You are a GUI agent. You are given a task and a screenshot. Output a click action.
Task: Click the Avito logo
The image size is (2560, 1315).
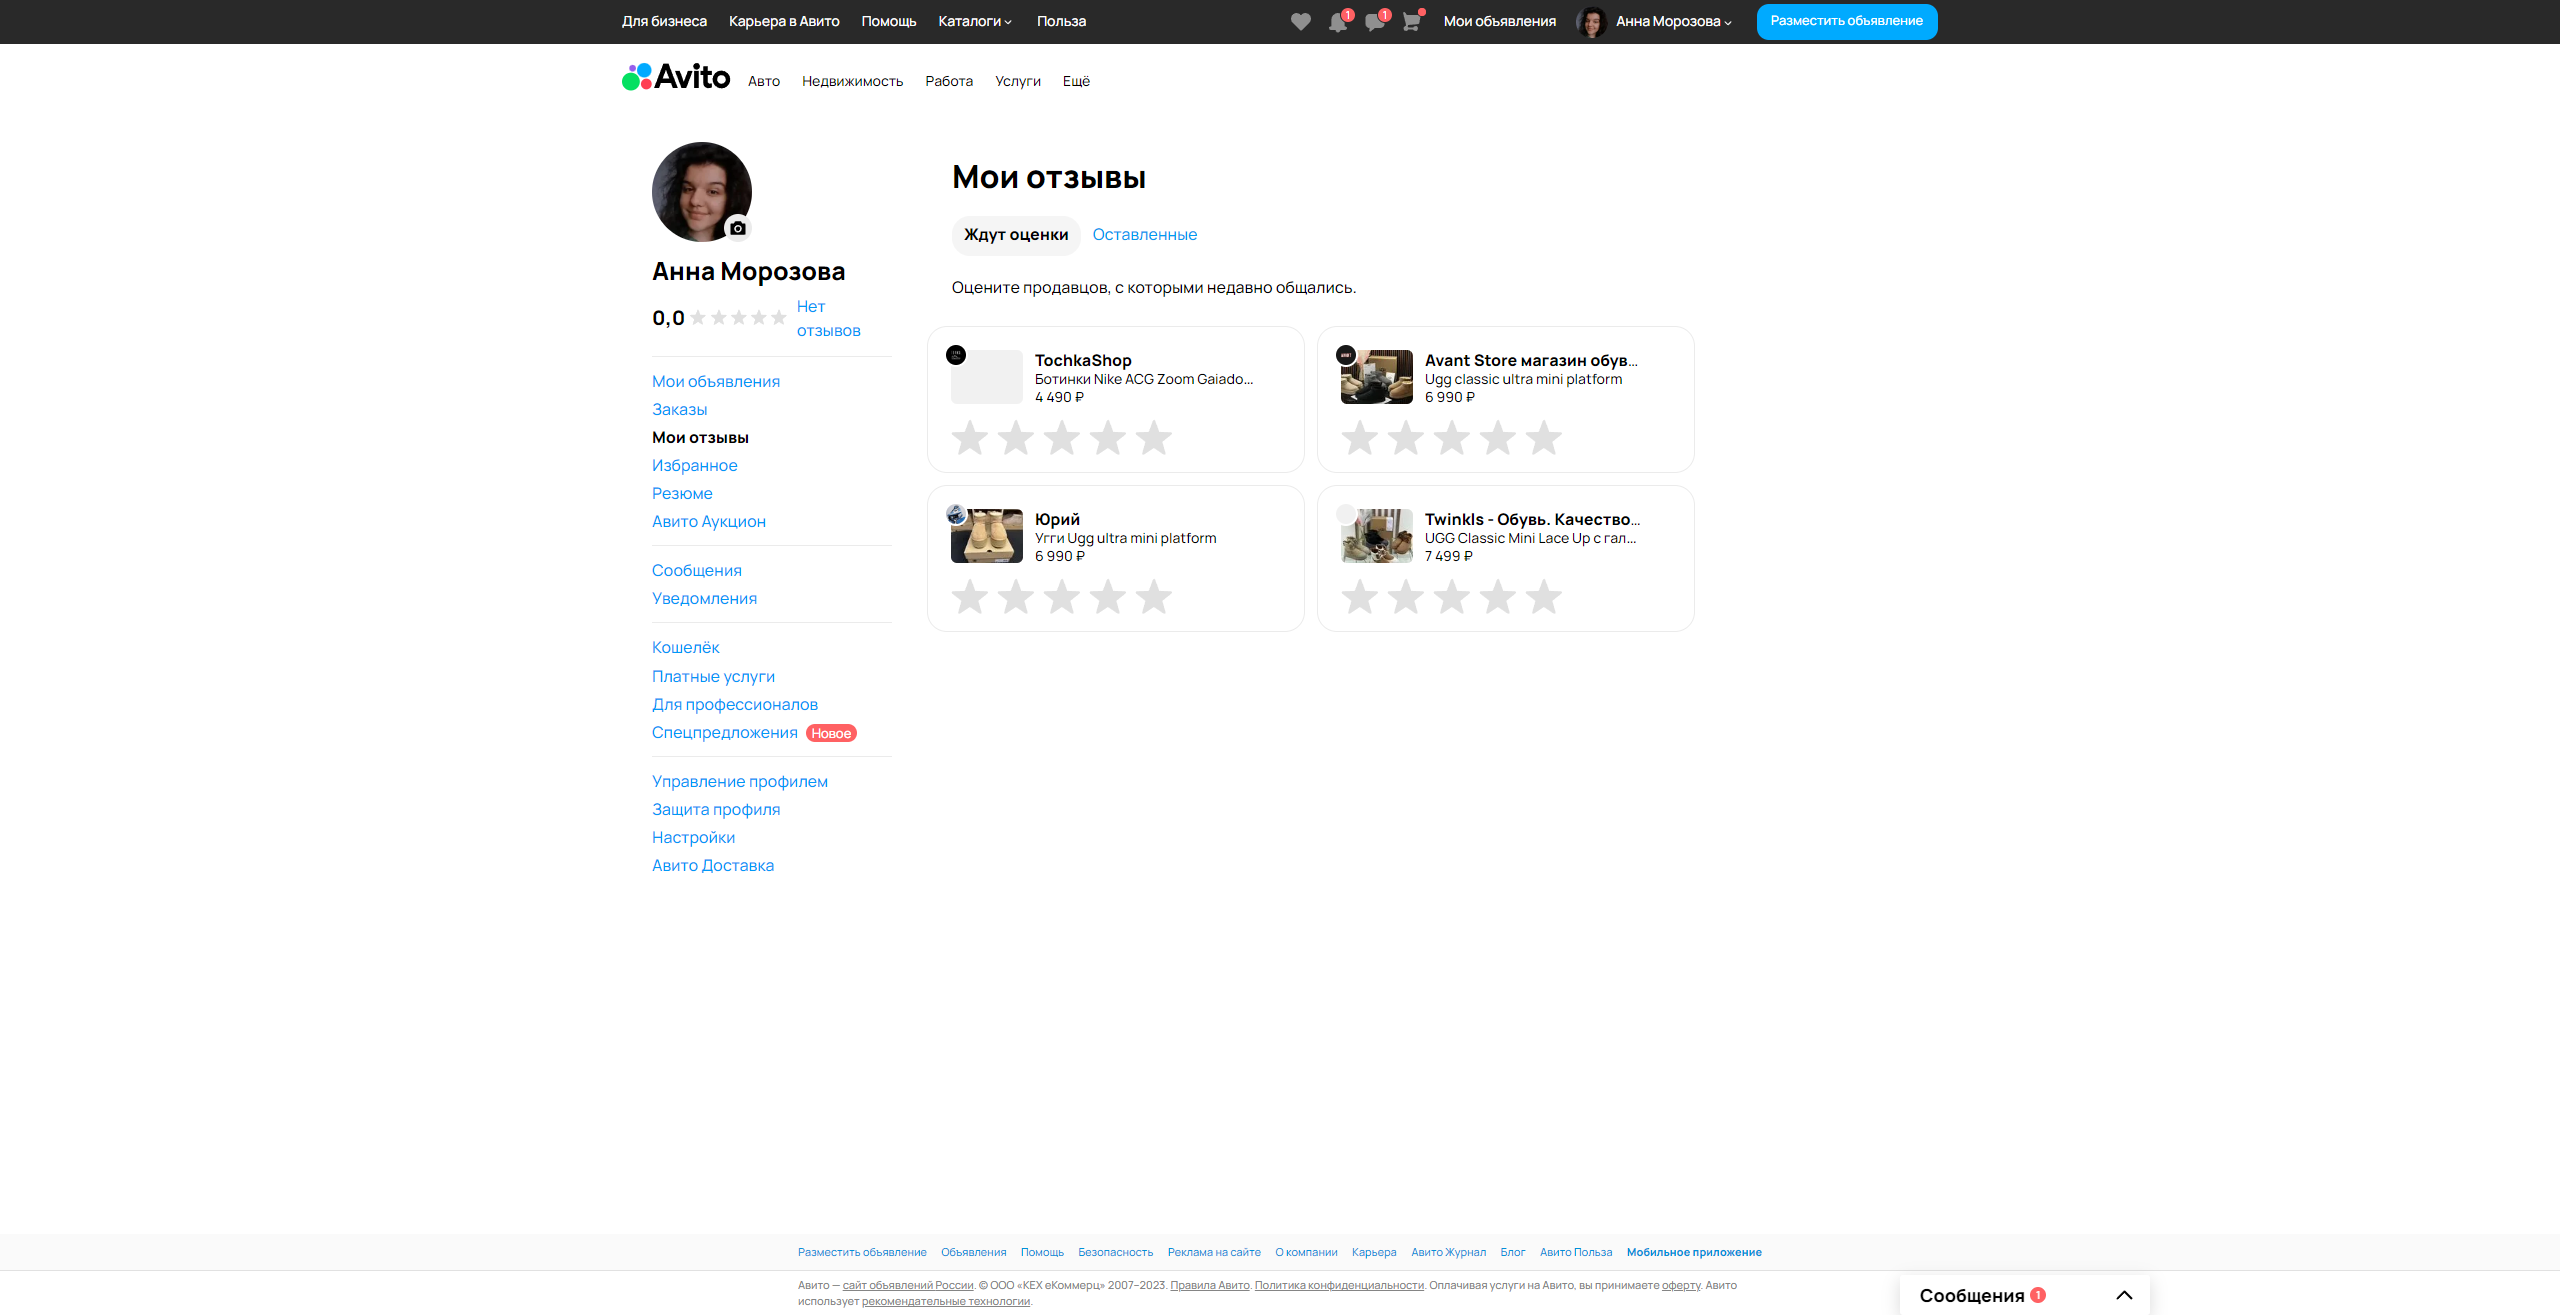(x=676, y=77)
